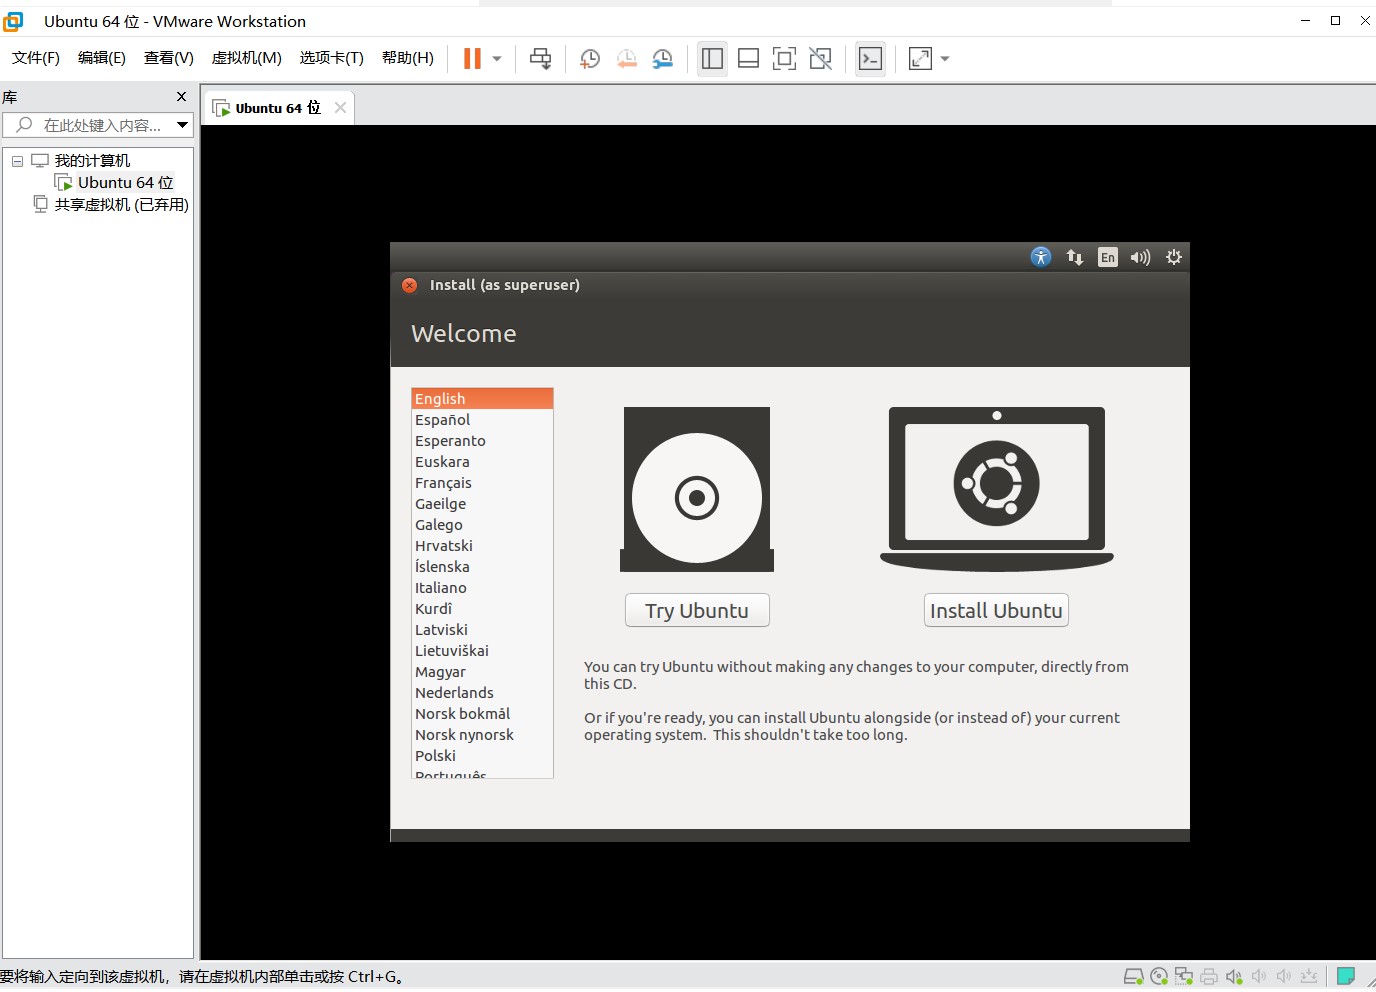The image size is (1376, 992).
Task: Click the Pause virtual machine icon
Action: tap(472, 59)
